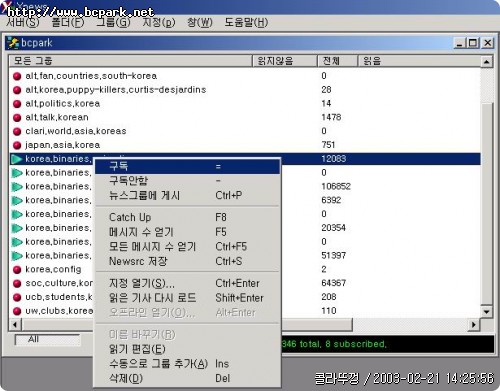
Task: Click red icon beside korea.config
Action: coord(17,270)
